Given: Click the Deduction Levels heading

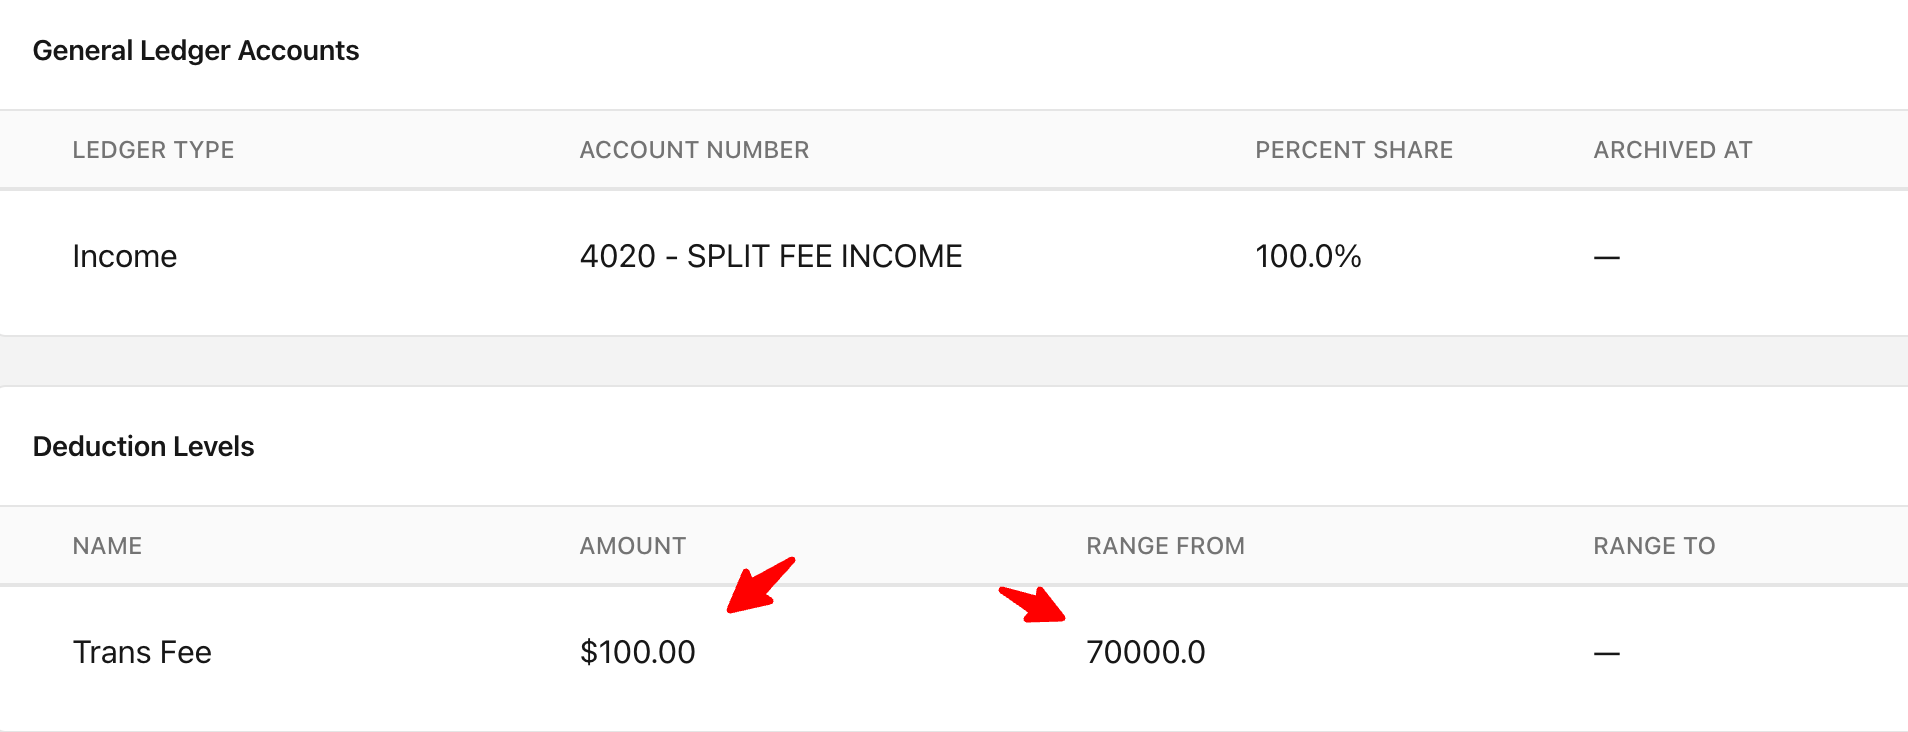Looking at the screenshot, I should (x=144, y=447).
